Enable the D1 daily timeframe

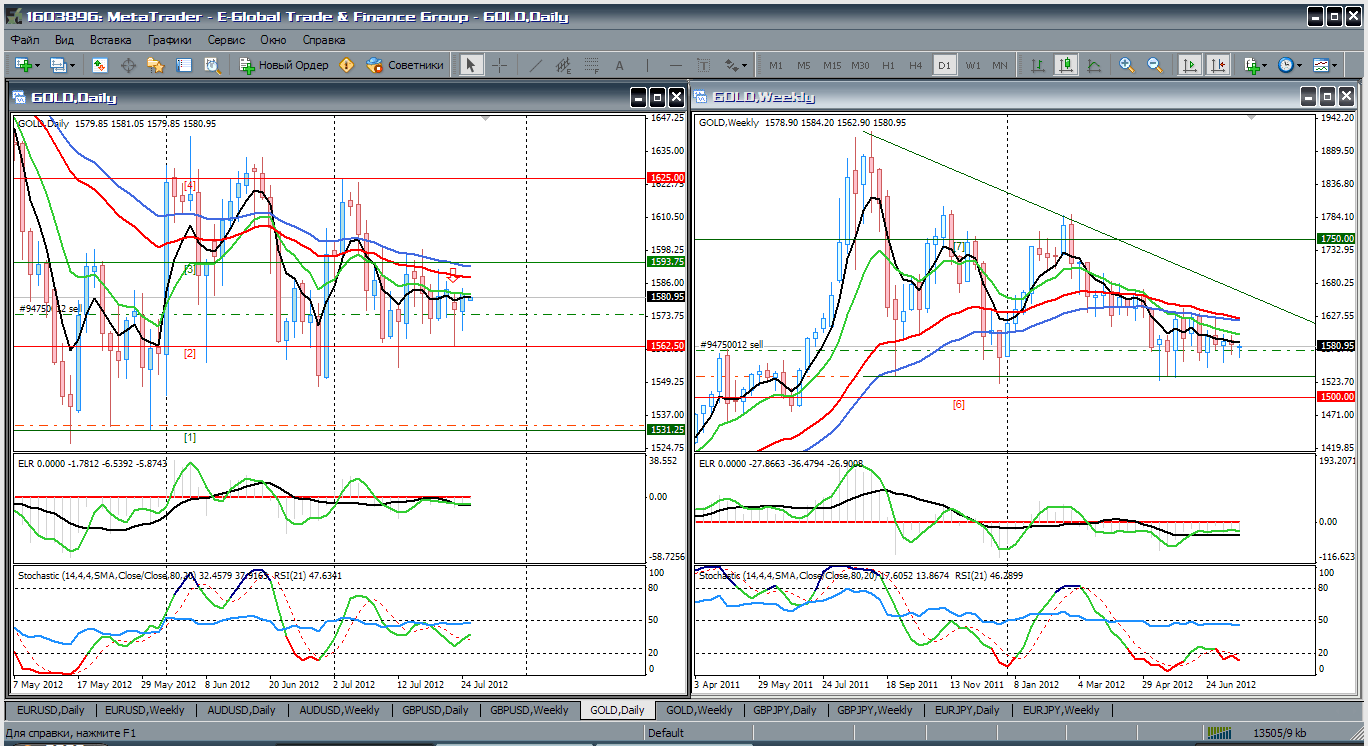point(944,65)
